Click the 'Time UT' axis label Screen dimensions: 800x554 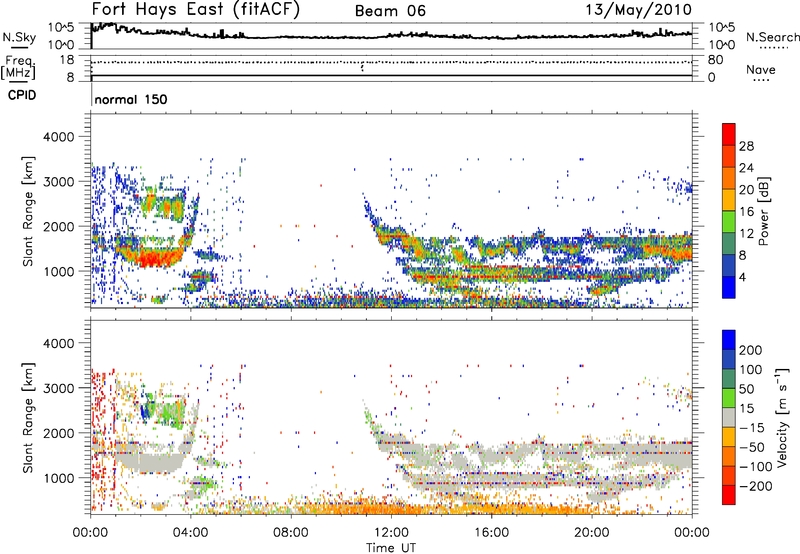pos(391,548)
